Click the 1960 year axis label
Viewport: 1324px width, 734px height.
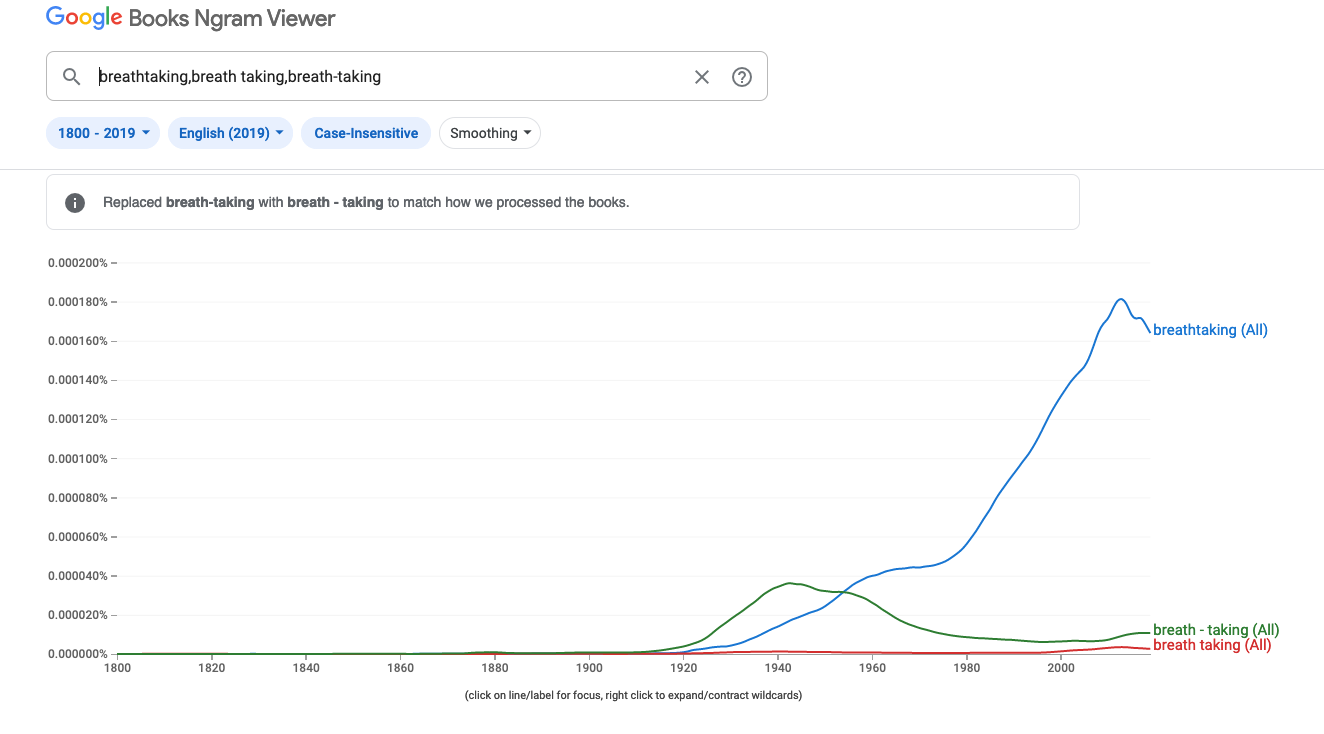pyautogui.click(x=872, y=668)
